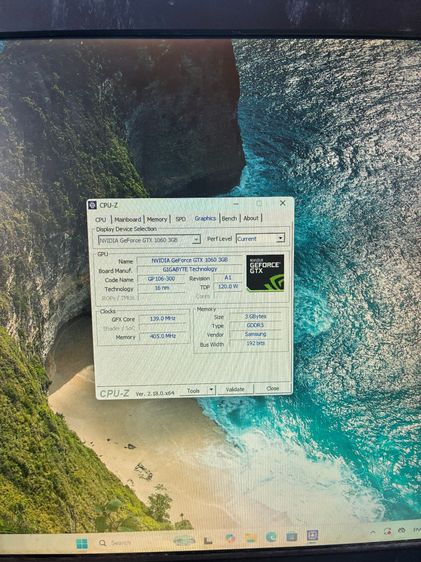
Task: Select the Graphics tab
Action: click(205, 218)
